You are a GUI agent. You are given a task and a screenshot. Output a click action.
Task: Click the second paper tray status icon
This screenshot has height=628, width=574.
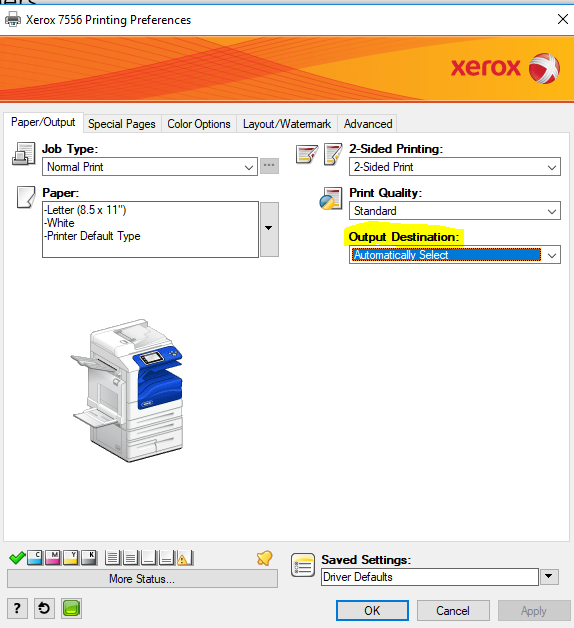[x=130, y=558]
